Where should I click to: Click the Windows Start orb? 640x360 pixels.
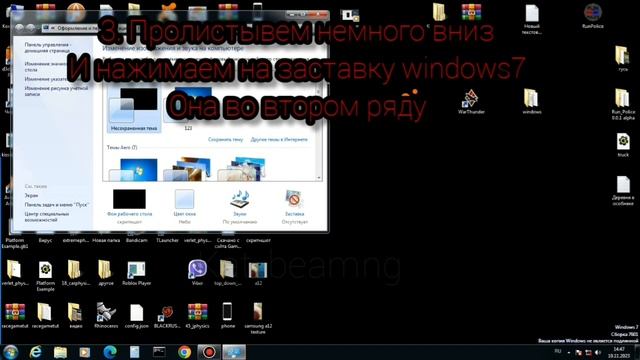point(10,352)
